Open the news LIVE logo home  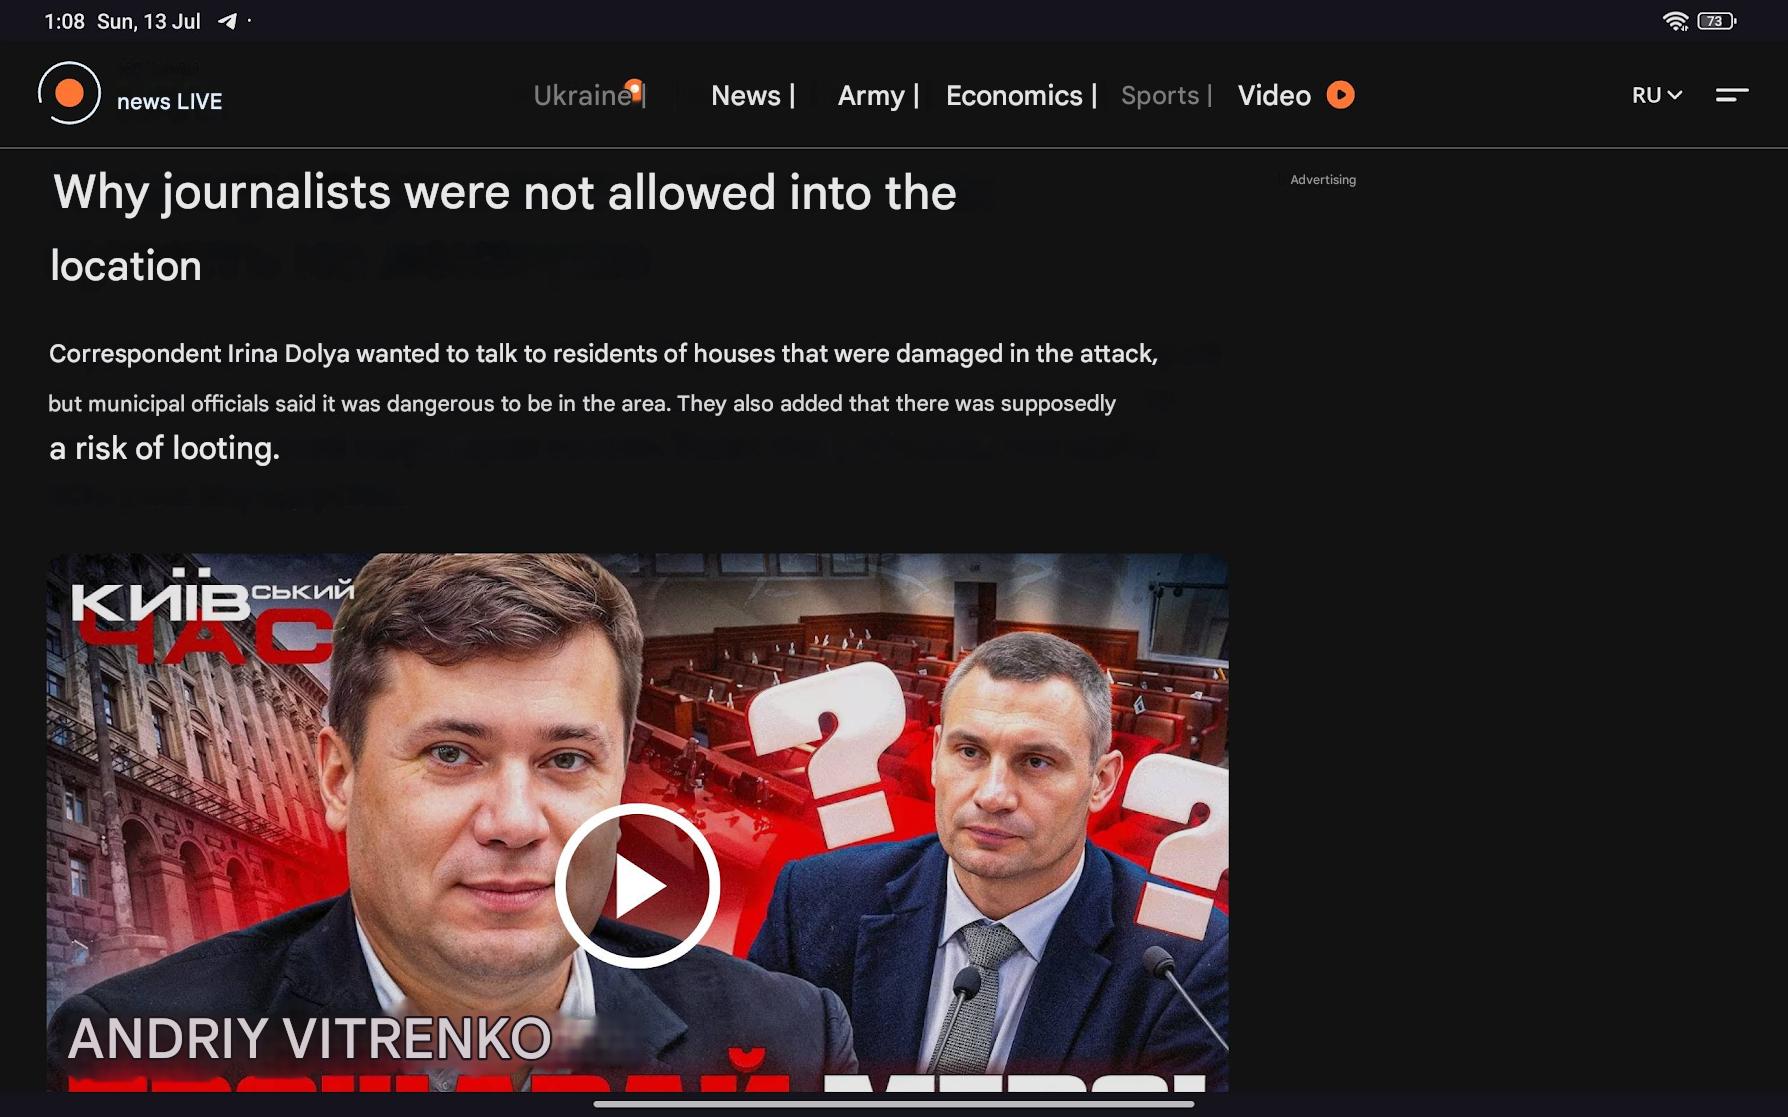click(130, 94)
